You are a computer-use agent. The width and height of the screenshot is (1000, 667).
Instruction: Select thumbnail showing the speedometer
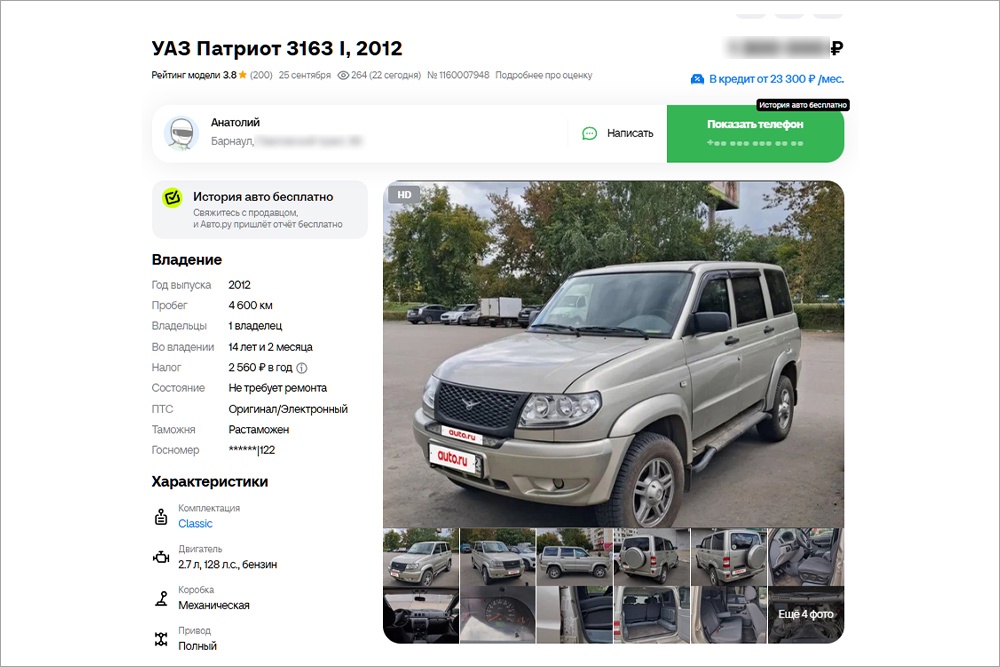pos(497,615)
